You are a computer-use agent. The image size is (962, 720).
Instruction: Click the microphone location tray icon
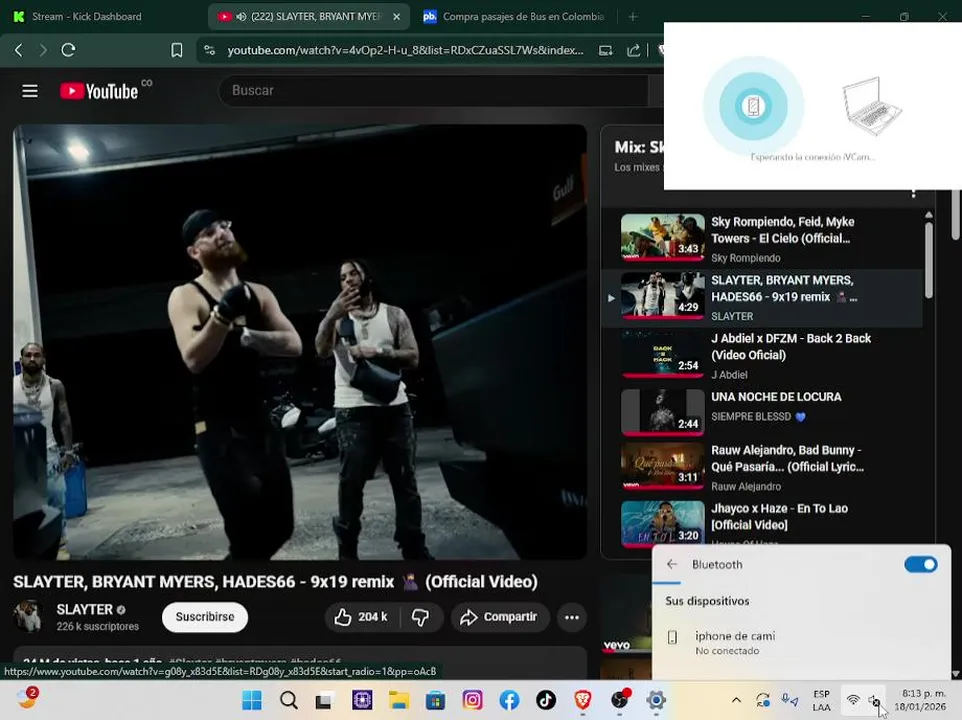click(790, 700)
